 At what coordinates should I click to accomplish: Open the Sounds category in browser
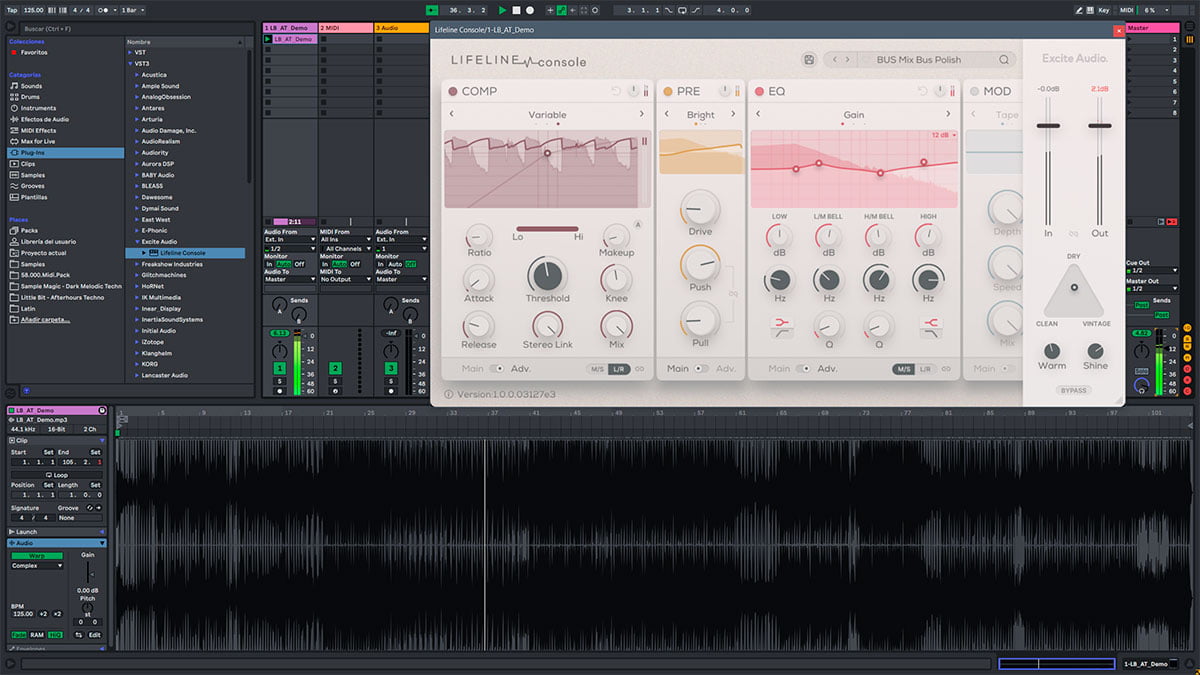click(31, 86)
